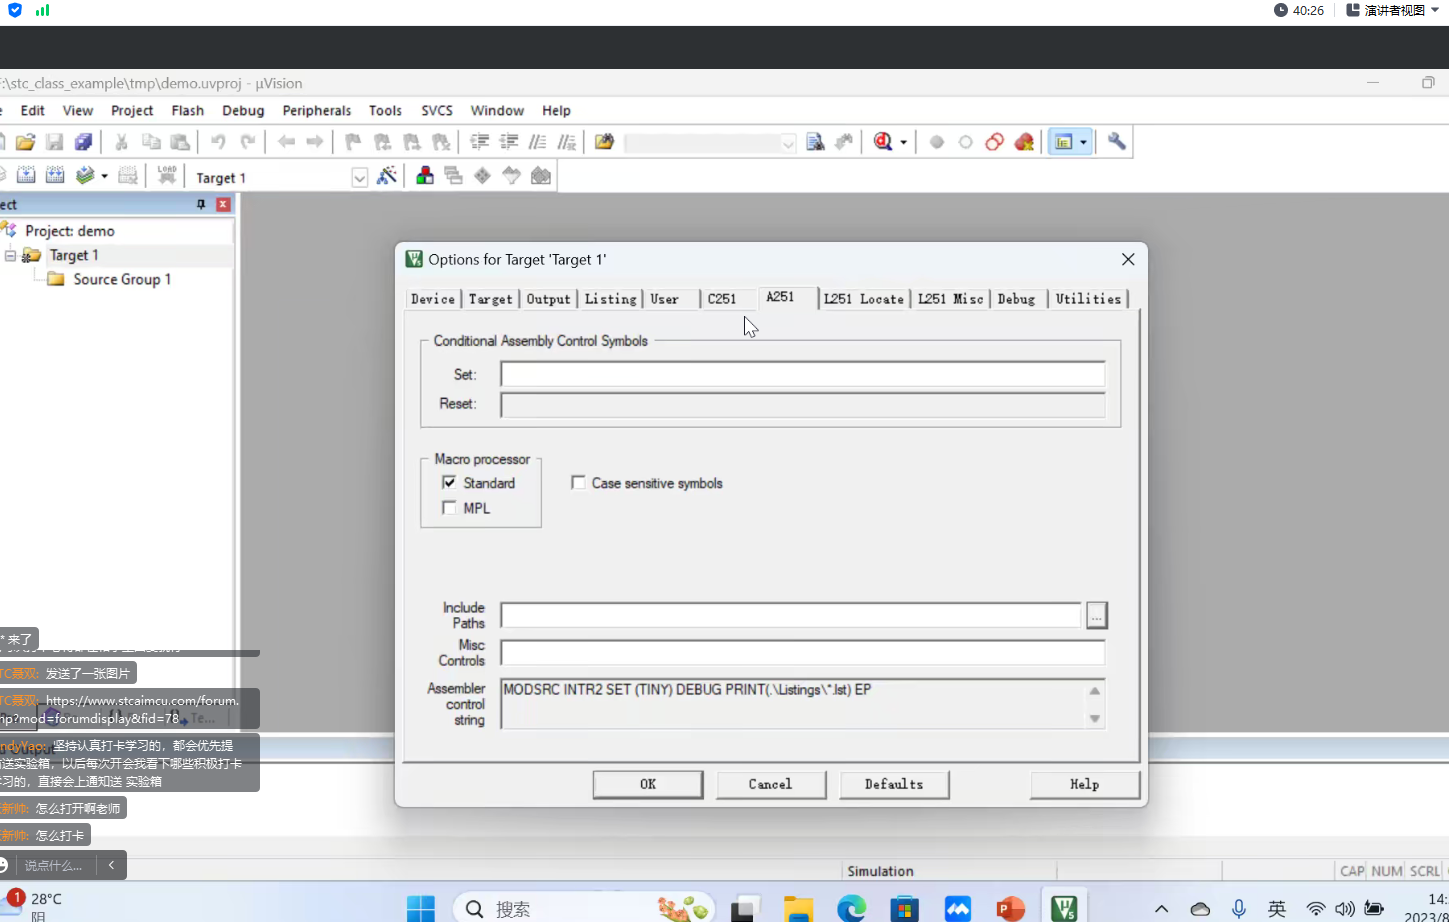Open Target Options magic wand icon

coord(387,176)
